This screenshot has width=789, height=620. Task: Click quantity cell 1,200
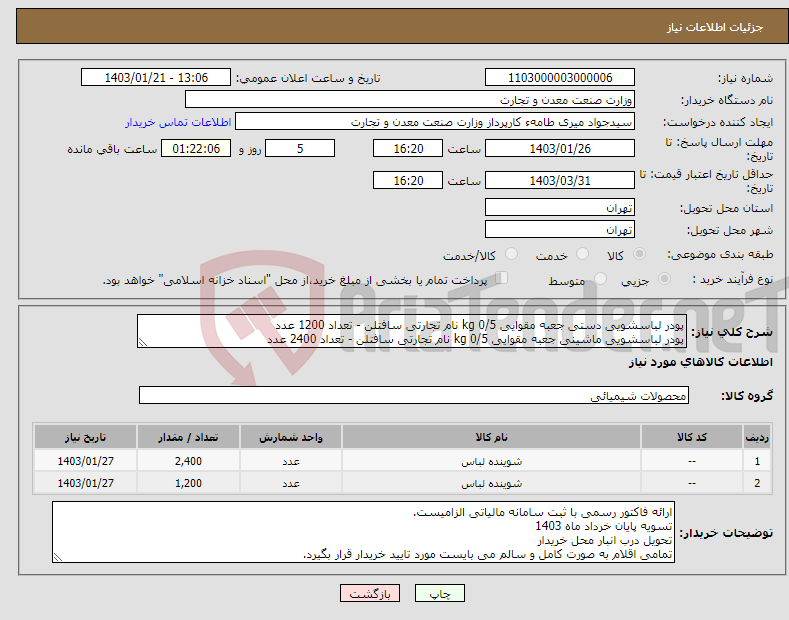(188, 483)
